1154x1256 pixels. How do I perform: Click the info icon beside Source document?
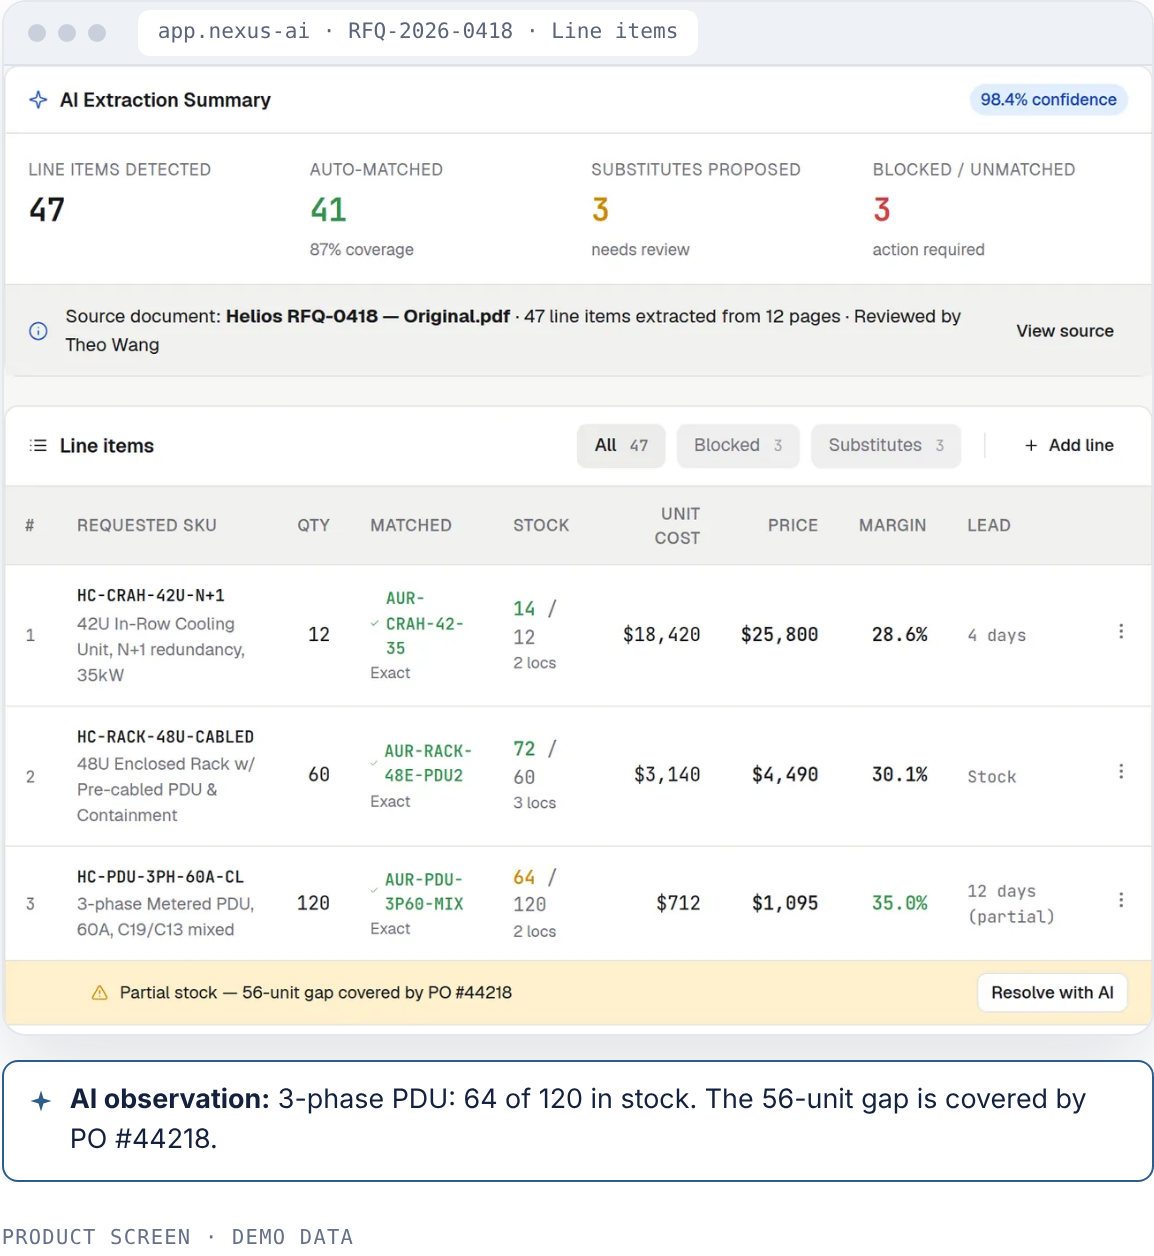(38, 331)
